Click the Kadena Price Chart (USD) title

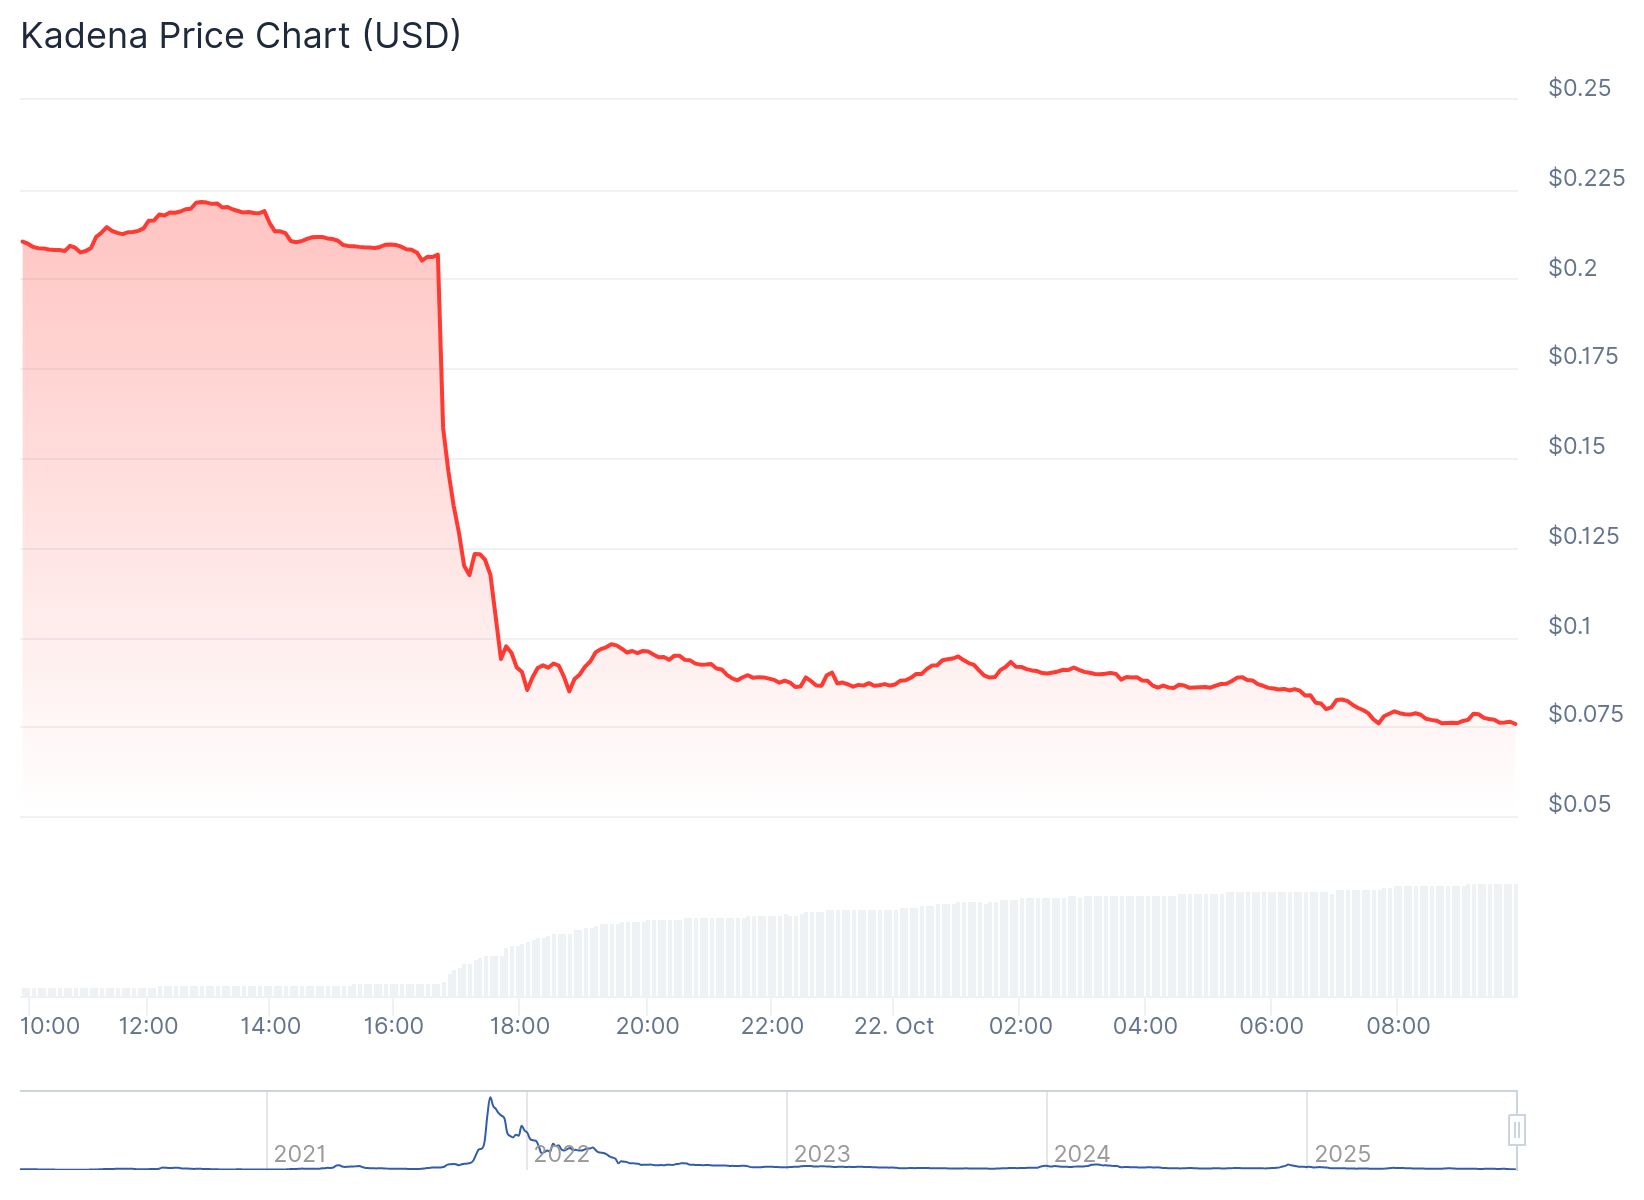(x=241, y=36)
